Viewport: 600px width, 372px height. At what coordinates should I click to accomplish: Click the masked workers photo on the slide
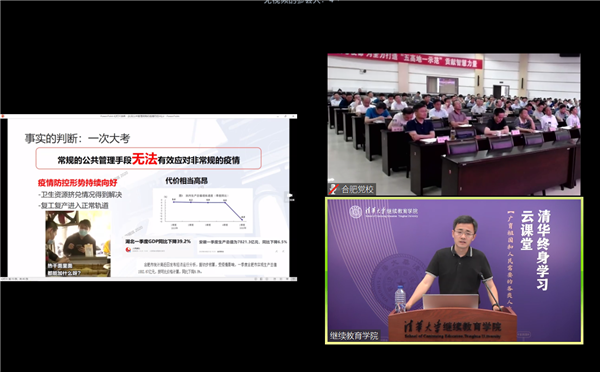78,243
